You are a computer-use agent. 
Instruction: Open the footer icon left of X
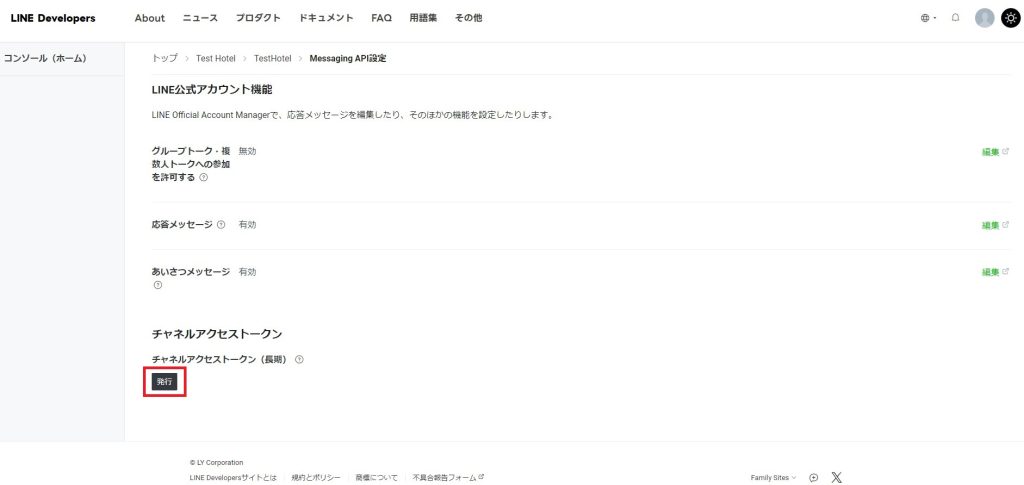coord(814,477)
